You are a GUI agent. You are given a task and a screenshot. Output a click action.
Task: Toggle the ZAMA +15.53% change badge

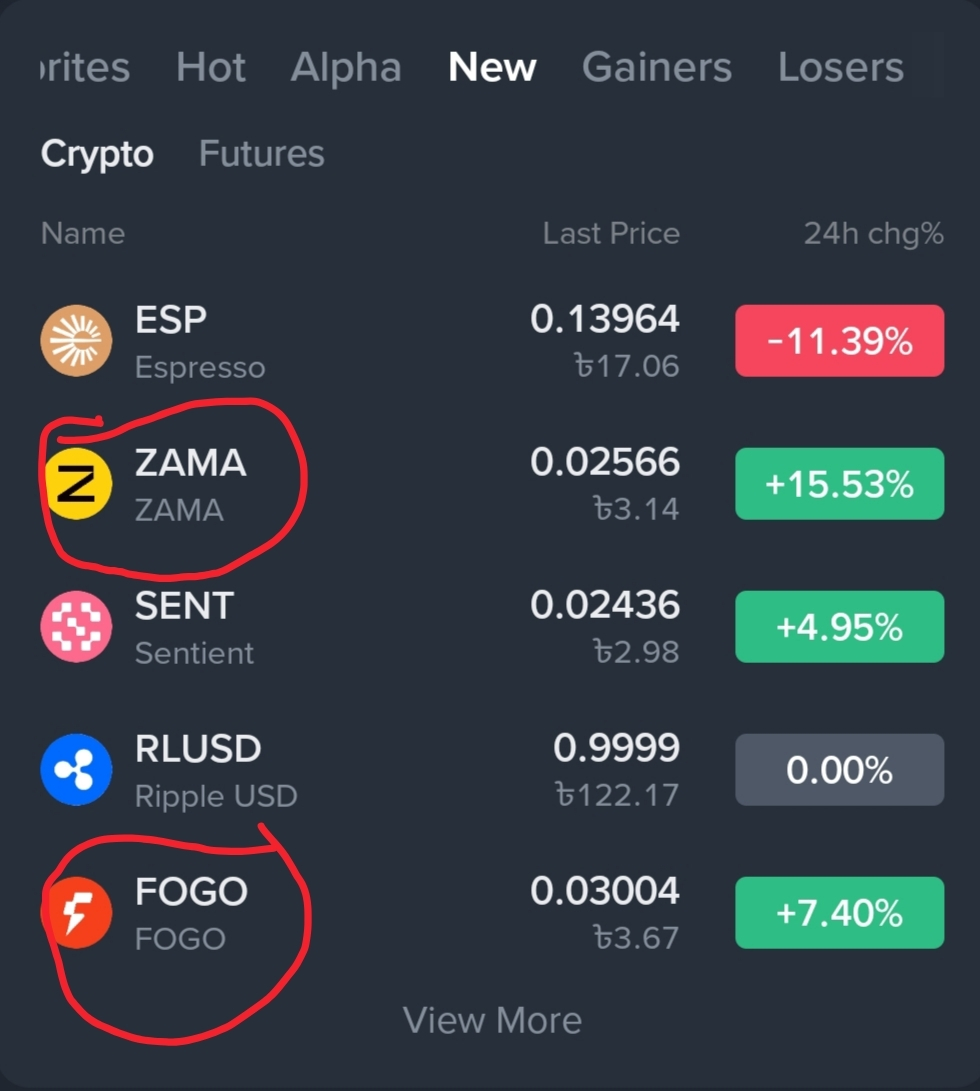[839, 484]
